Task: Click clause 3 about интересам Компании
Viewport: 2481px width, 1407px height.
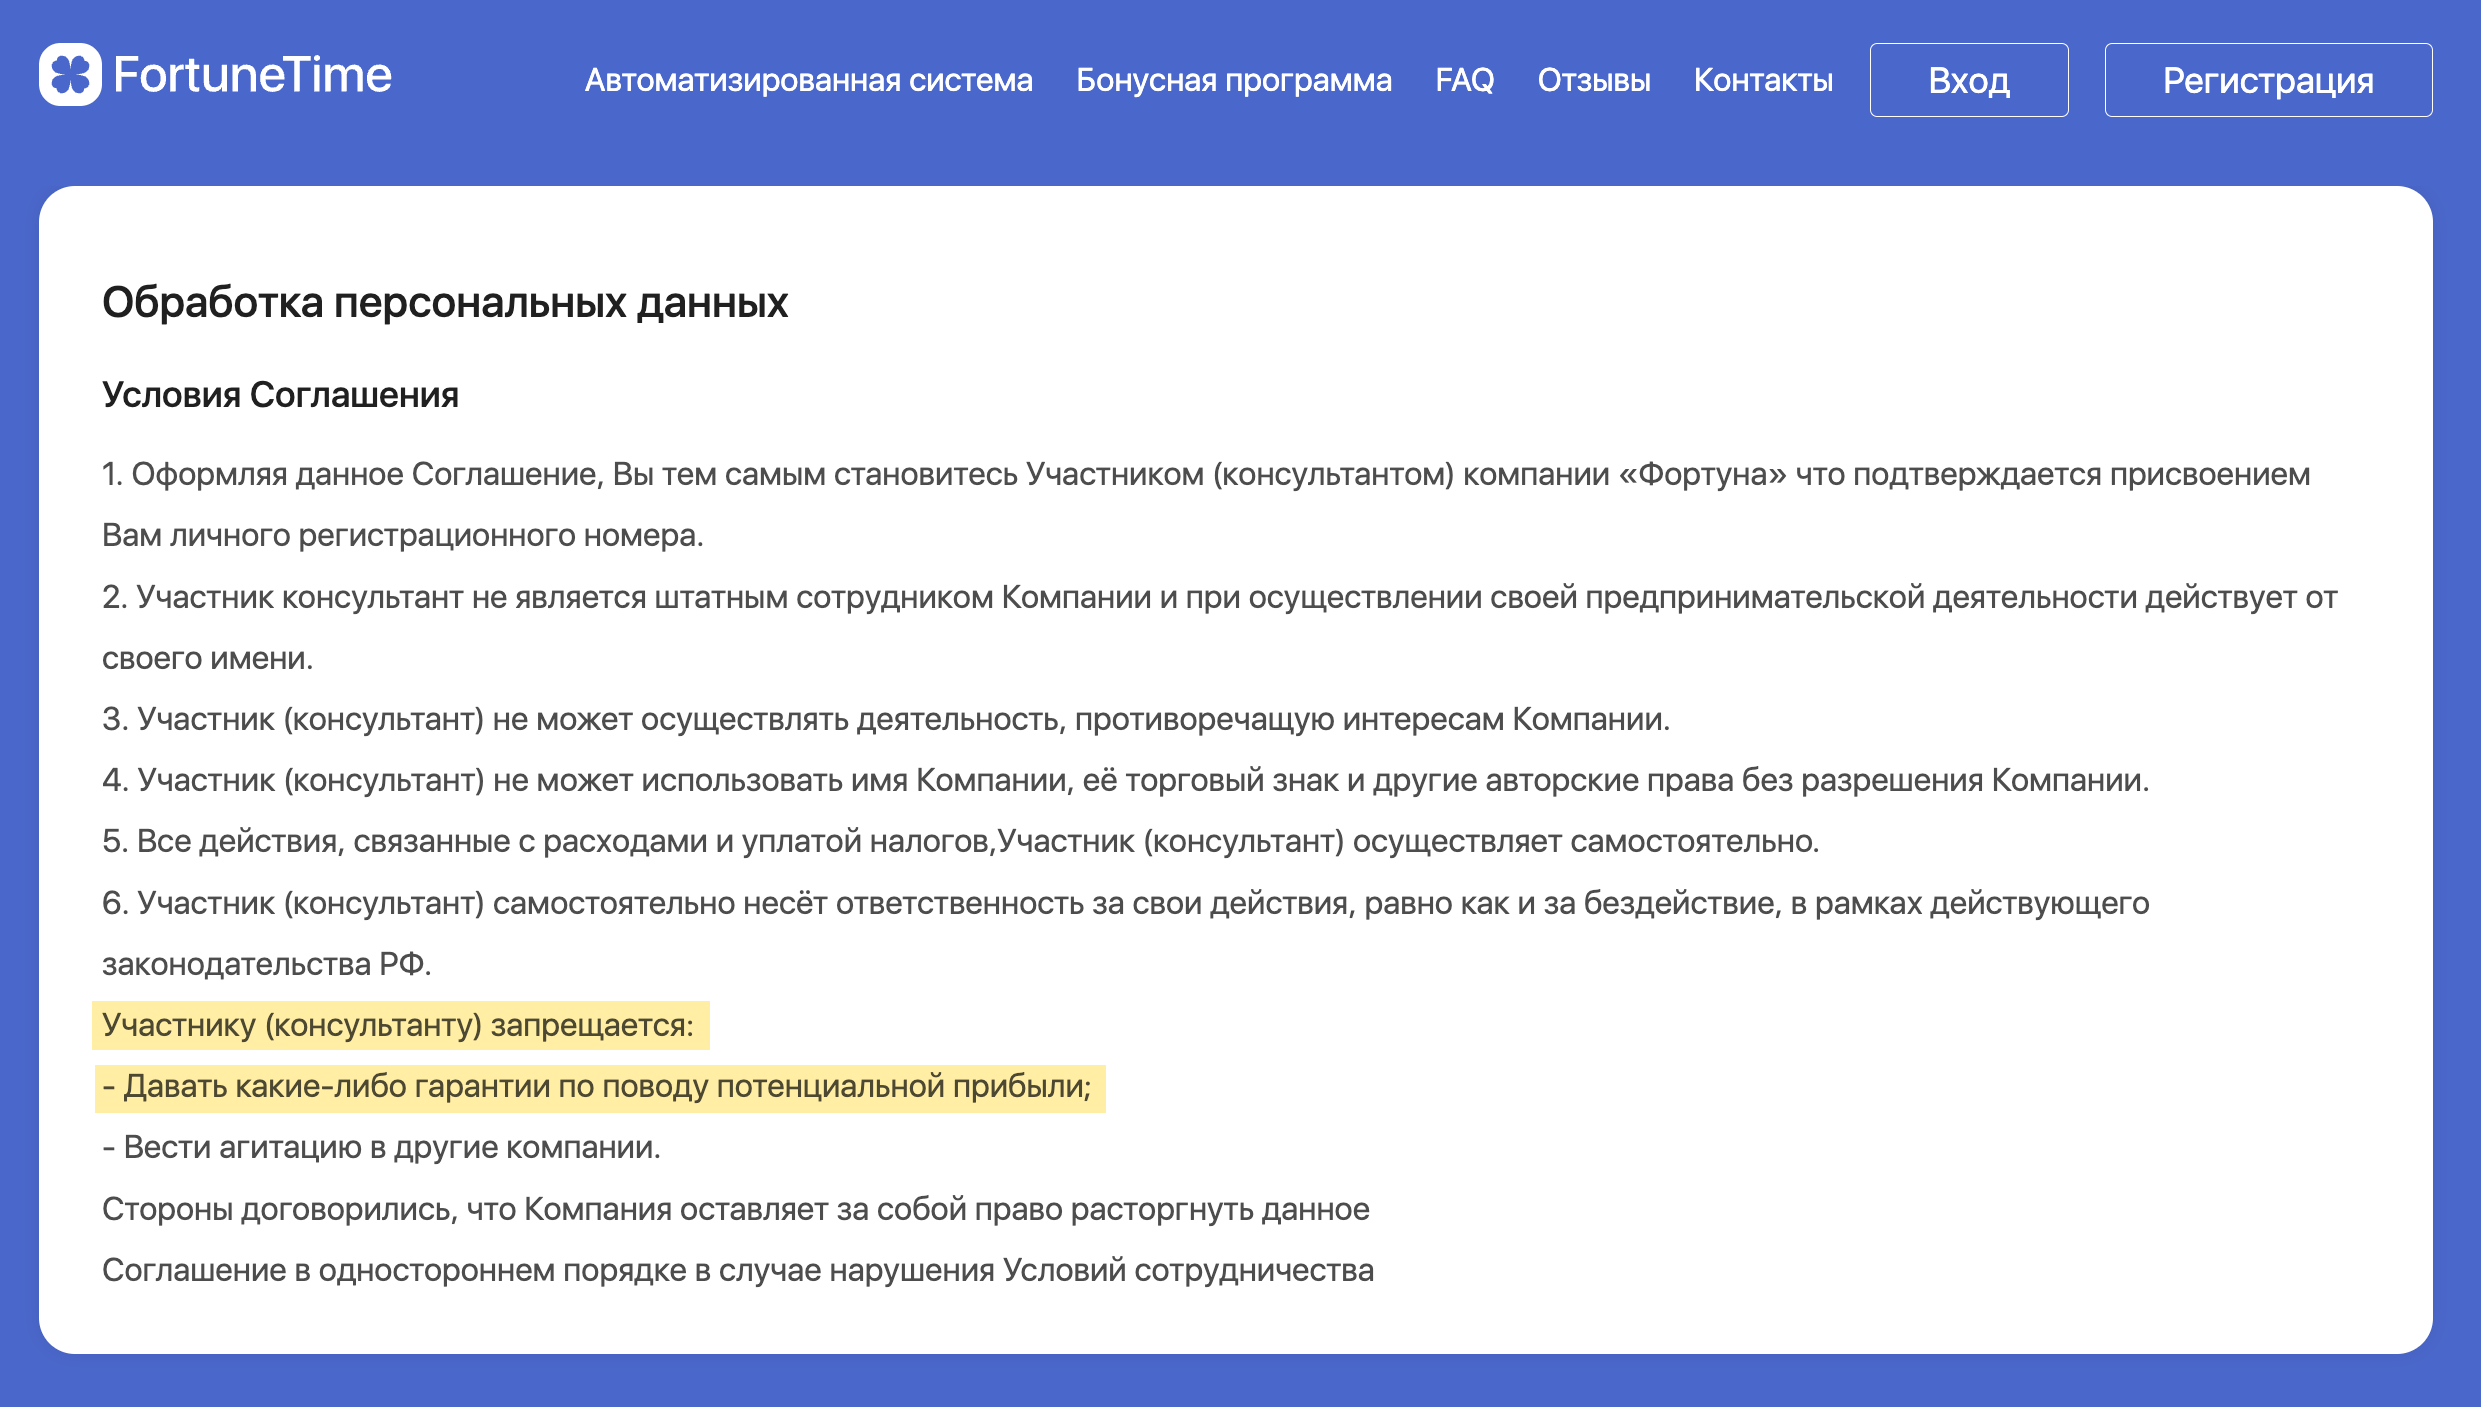Action: click(886, 719)
